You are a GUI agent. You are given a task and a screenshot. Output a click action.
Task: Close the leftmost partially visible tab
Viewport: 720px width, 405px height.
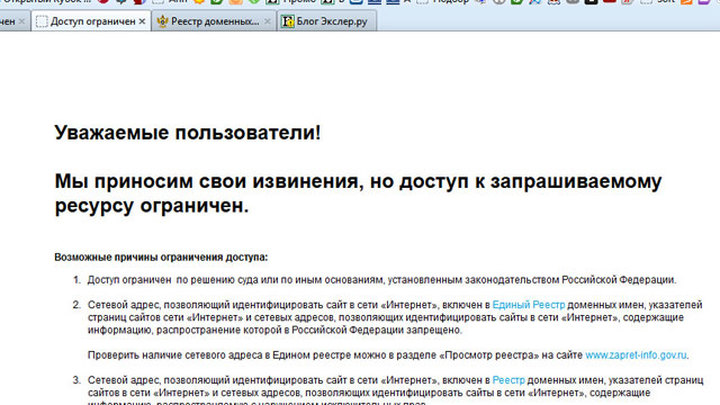pos(23,21)
